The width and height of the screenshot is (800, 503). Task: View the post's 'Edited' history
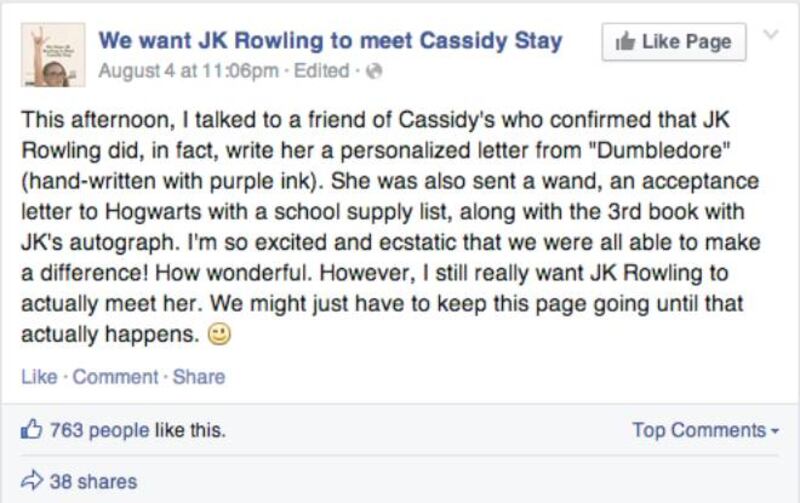pyautogui.click(x=321, y=71)
